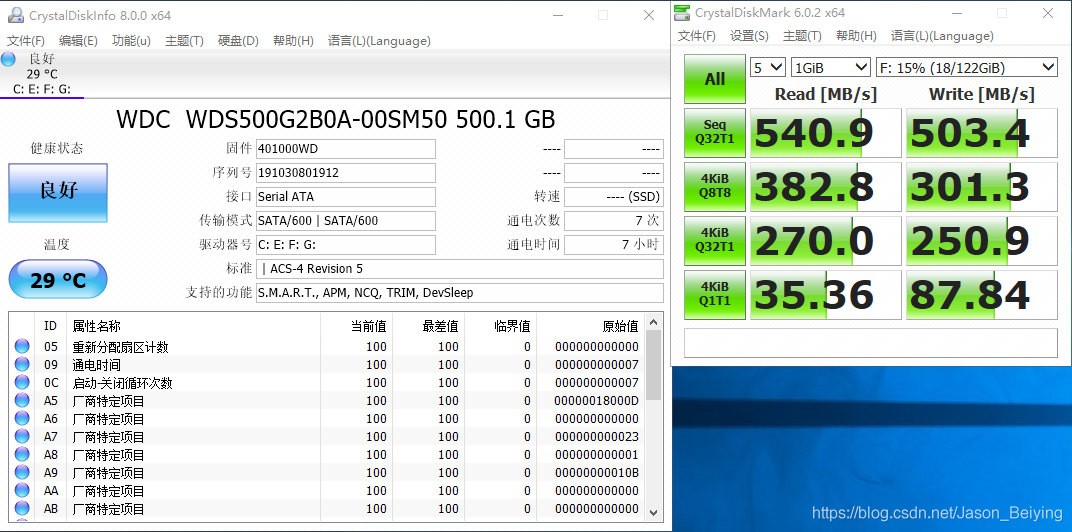Expand the drive selector showing F: 15%
The image size is (1072, 532).
[966, 67]
